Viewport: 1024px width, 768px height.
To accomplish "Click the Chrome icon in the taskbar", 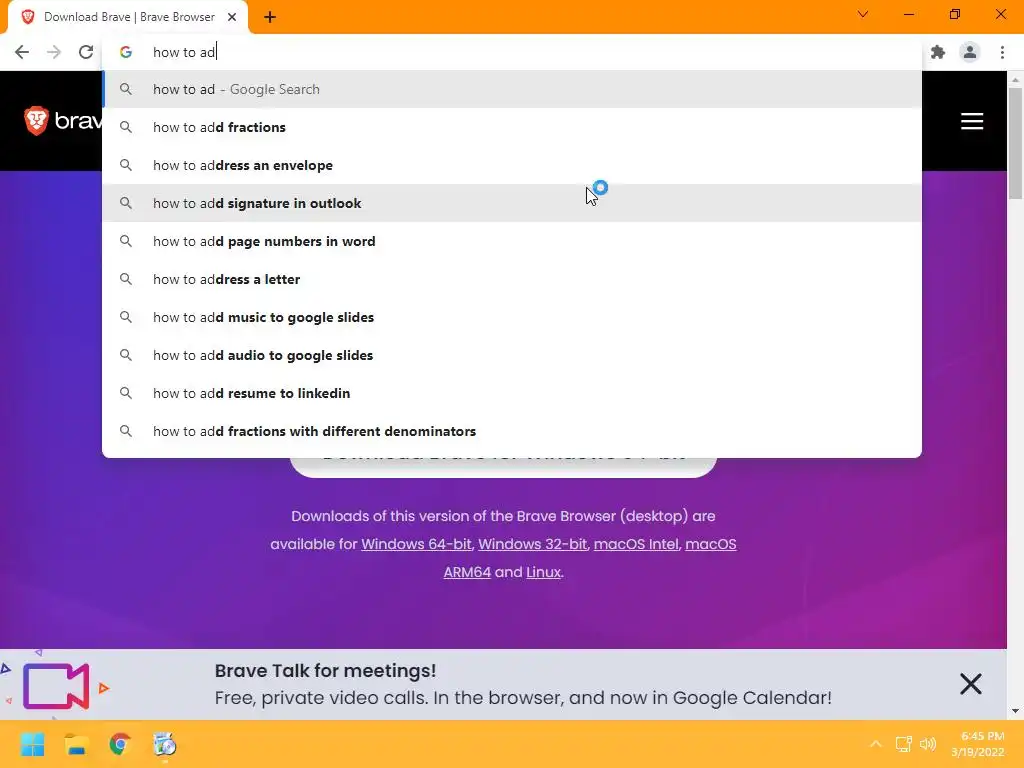I will pyautogui.click(x=120, y=744).
